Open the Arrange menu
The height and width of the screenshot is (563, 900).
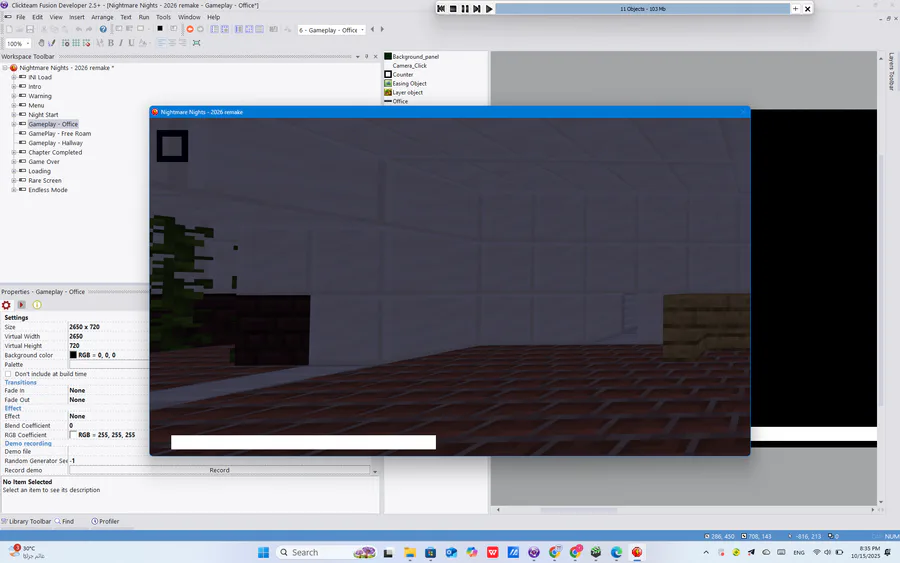coord(102,17)
